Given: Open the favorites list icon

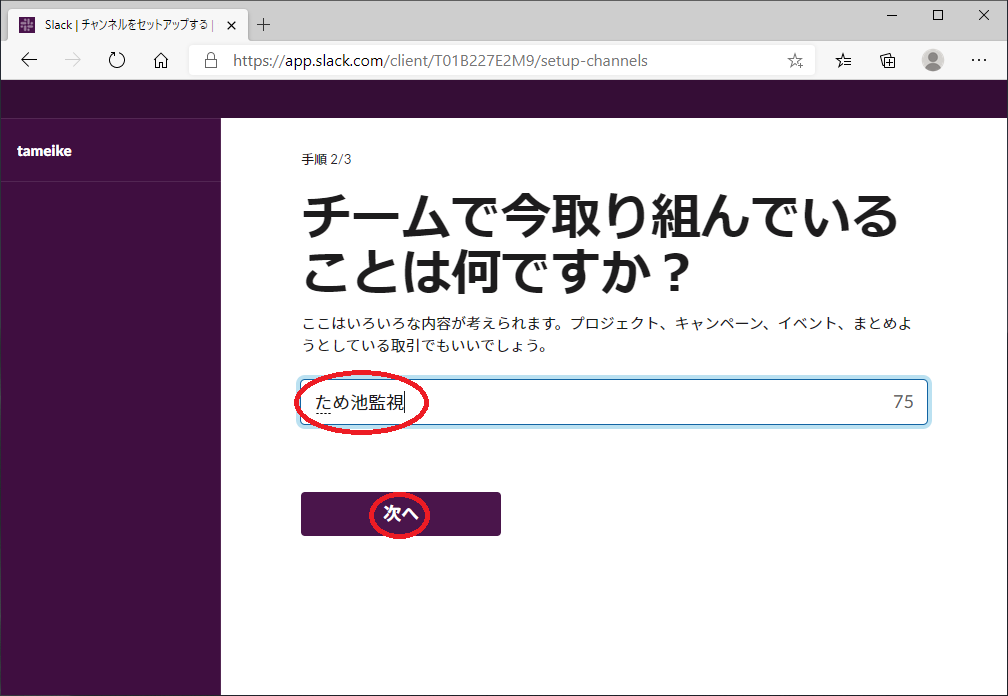Looking at the screenshot, I should tap(844, 61).
